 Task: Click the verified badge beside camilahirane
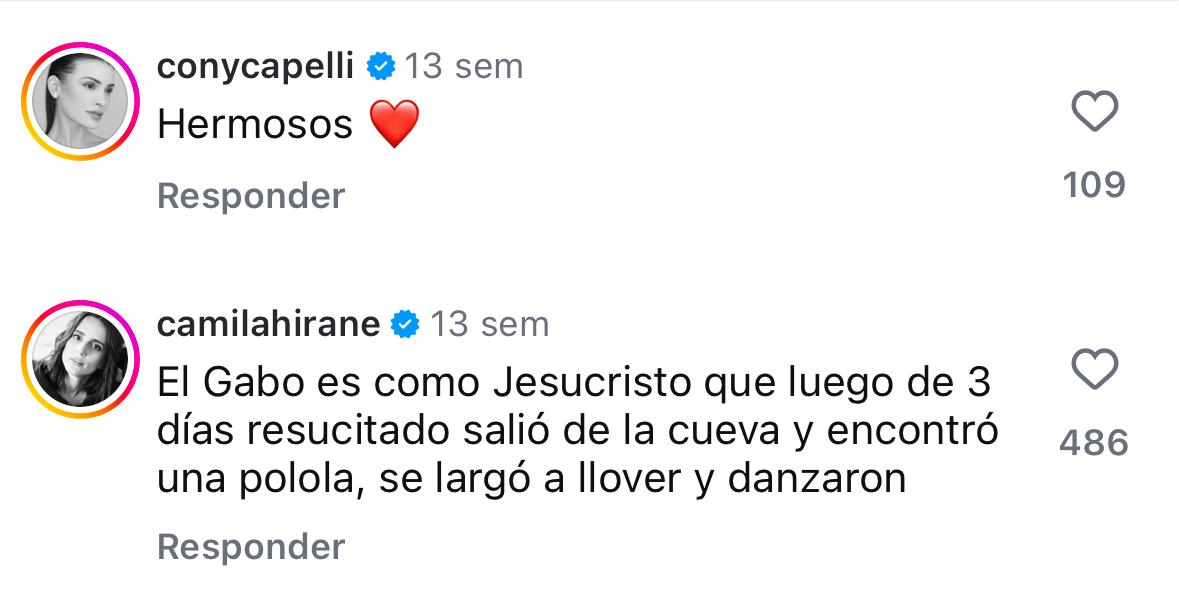coord(406,324)
